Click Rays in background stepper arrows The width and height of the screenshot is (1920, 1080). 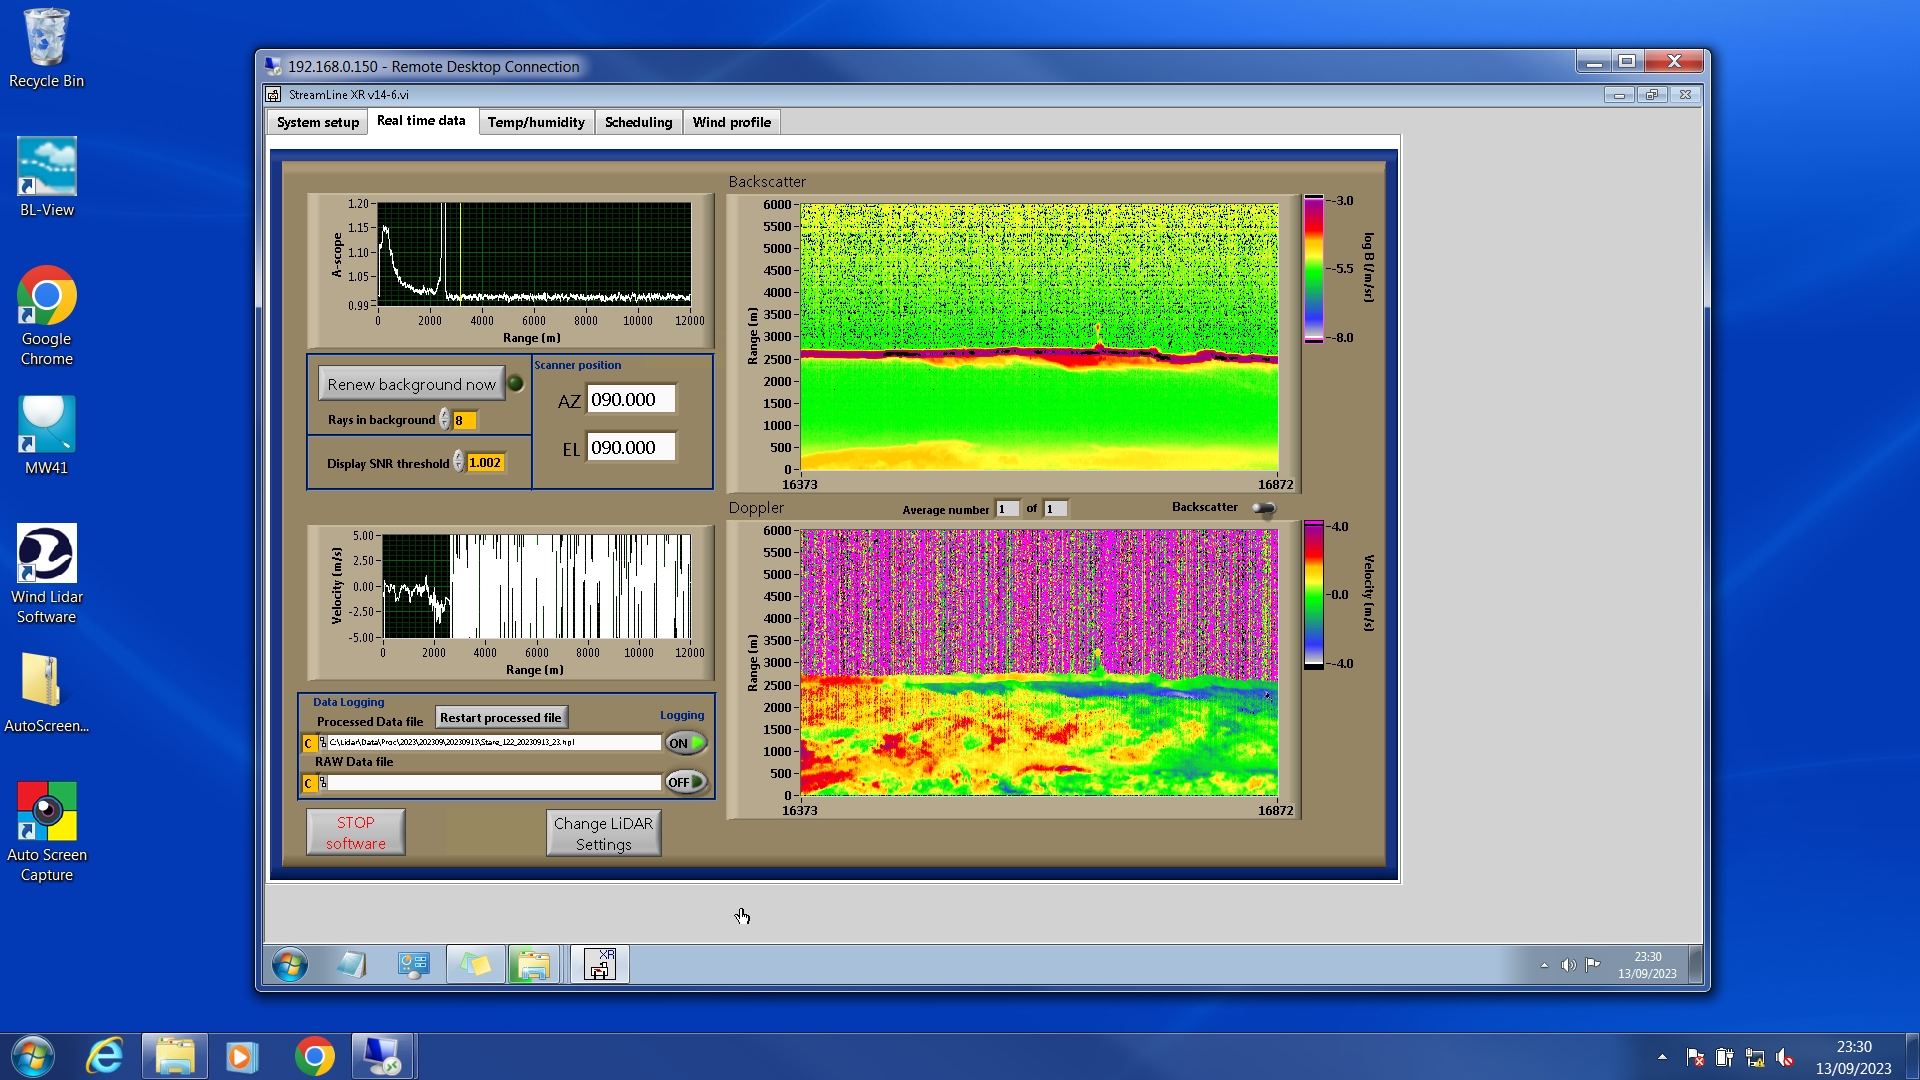[x=444, y=420]
